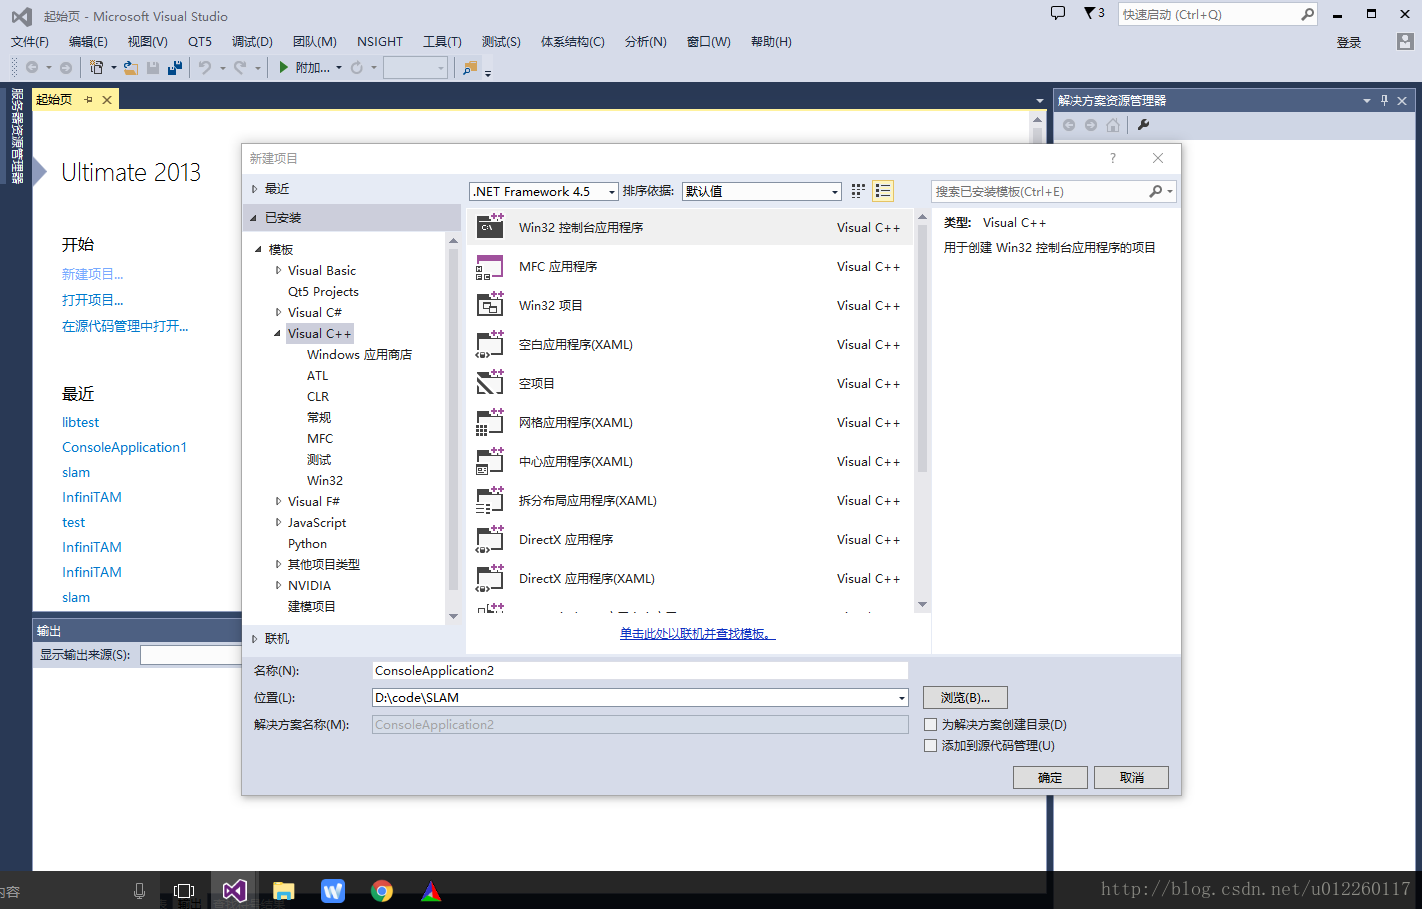Click the template search magnifier icon
This screenshot has width=1422, height=909.
coord(1156,191)
